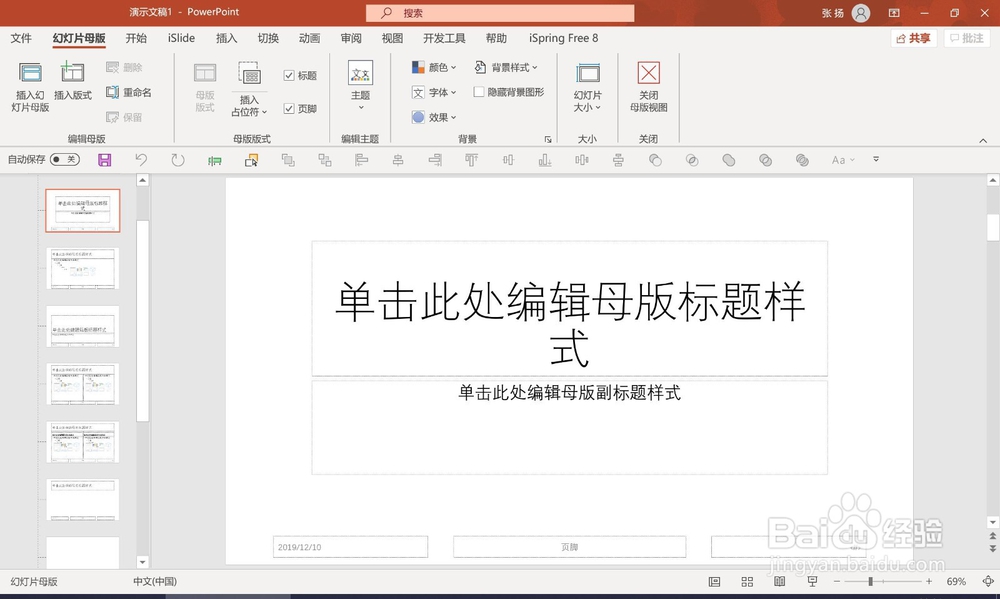The width and height of the screenshot is (1000, 599).
Task: Click the zoom out minus button
Action: [x=837, y=582]
